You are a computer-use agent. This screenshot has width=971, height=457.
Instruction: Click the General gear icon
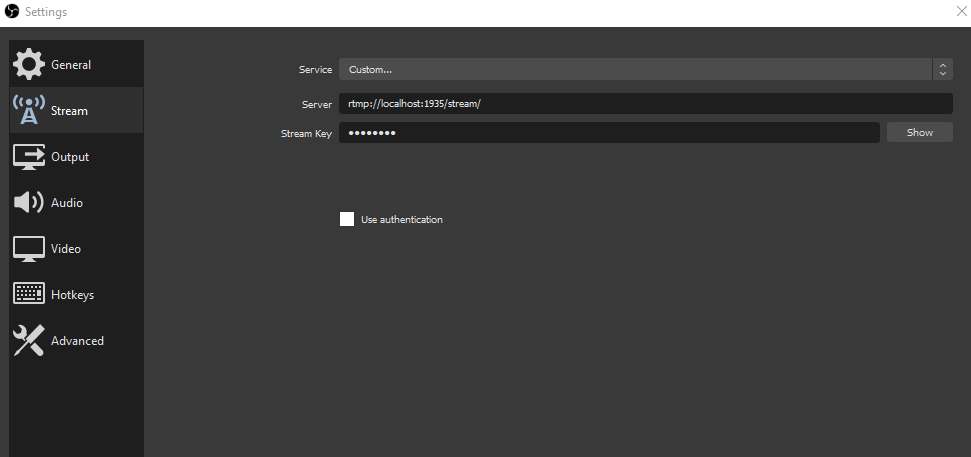28,64
